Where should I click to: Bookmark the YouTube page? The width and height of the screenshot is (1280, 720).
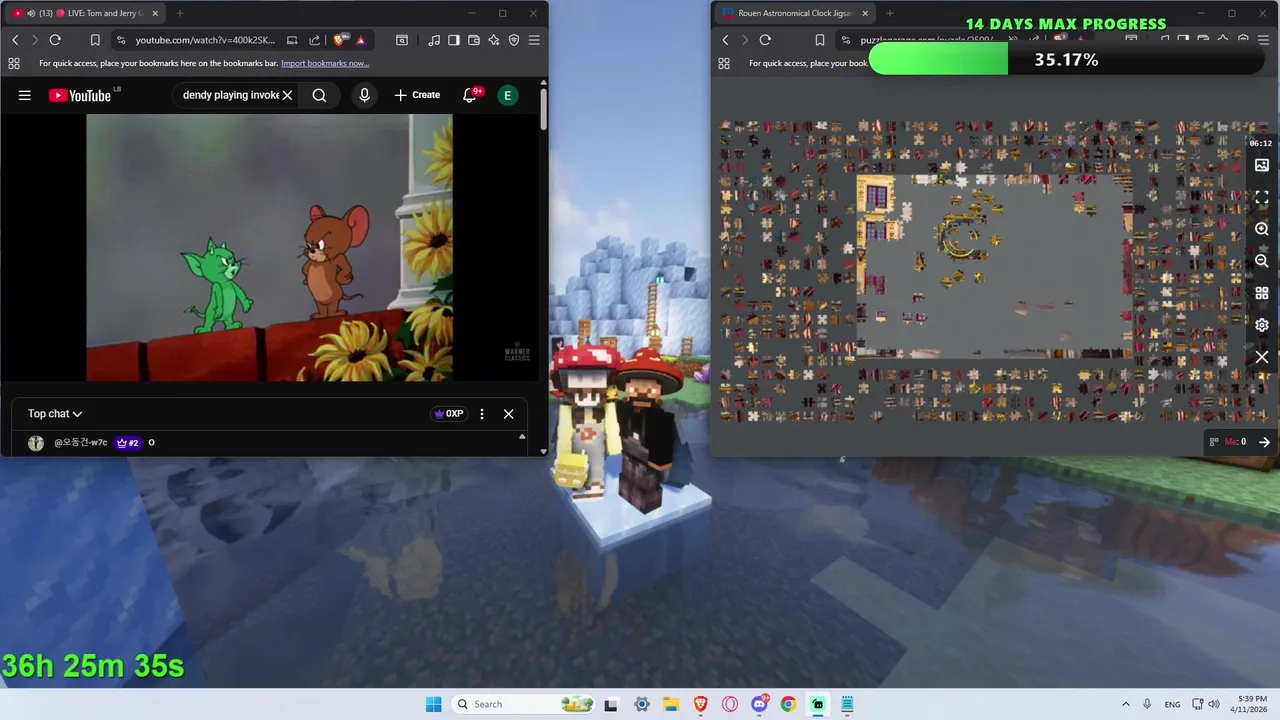click(x=95, y=40)
